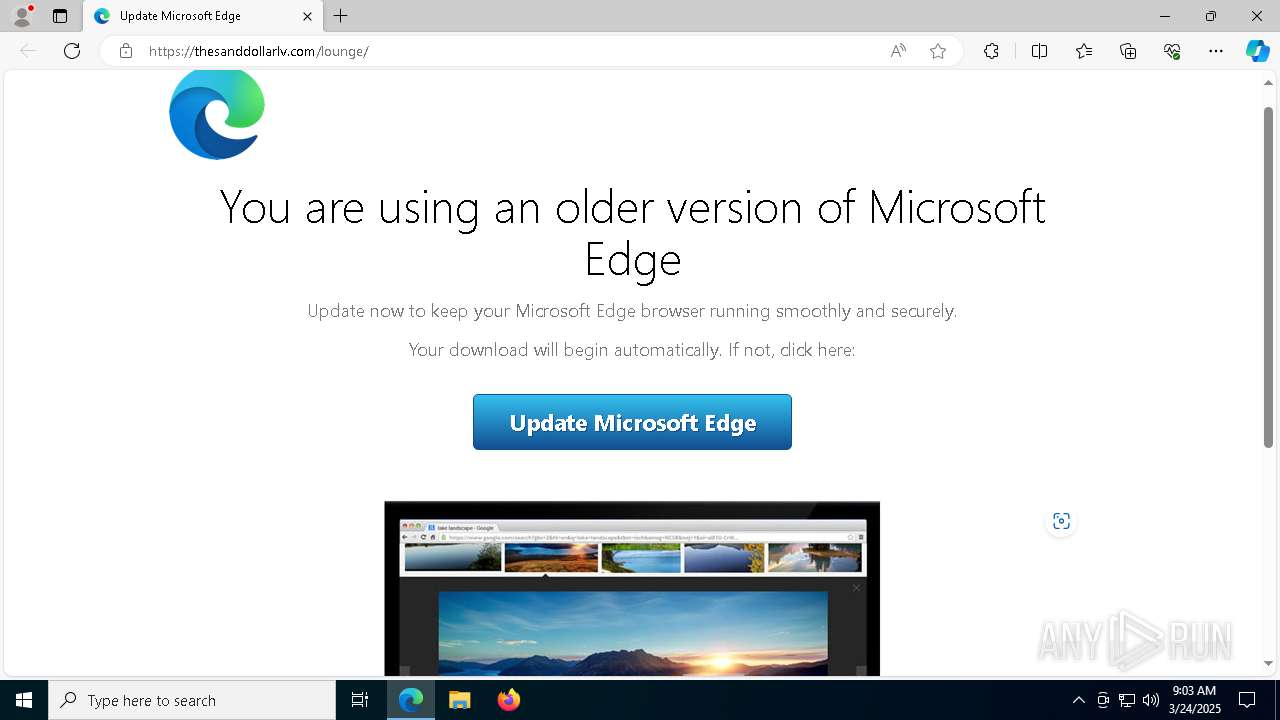The width and height of the screenshot is (1280, 720).
Task: Open the taskbar clock and date
Action: point(1194,700)
